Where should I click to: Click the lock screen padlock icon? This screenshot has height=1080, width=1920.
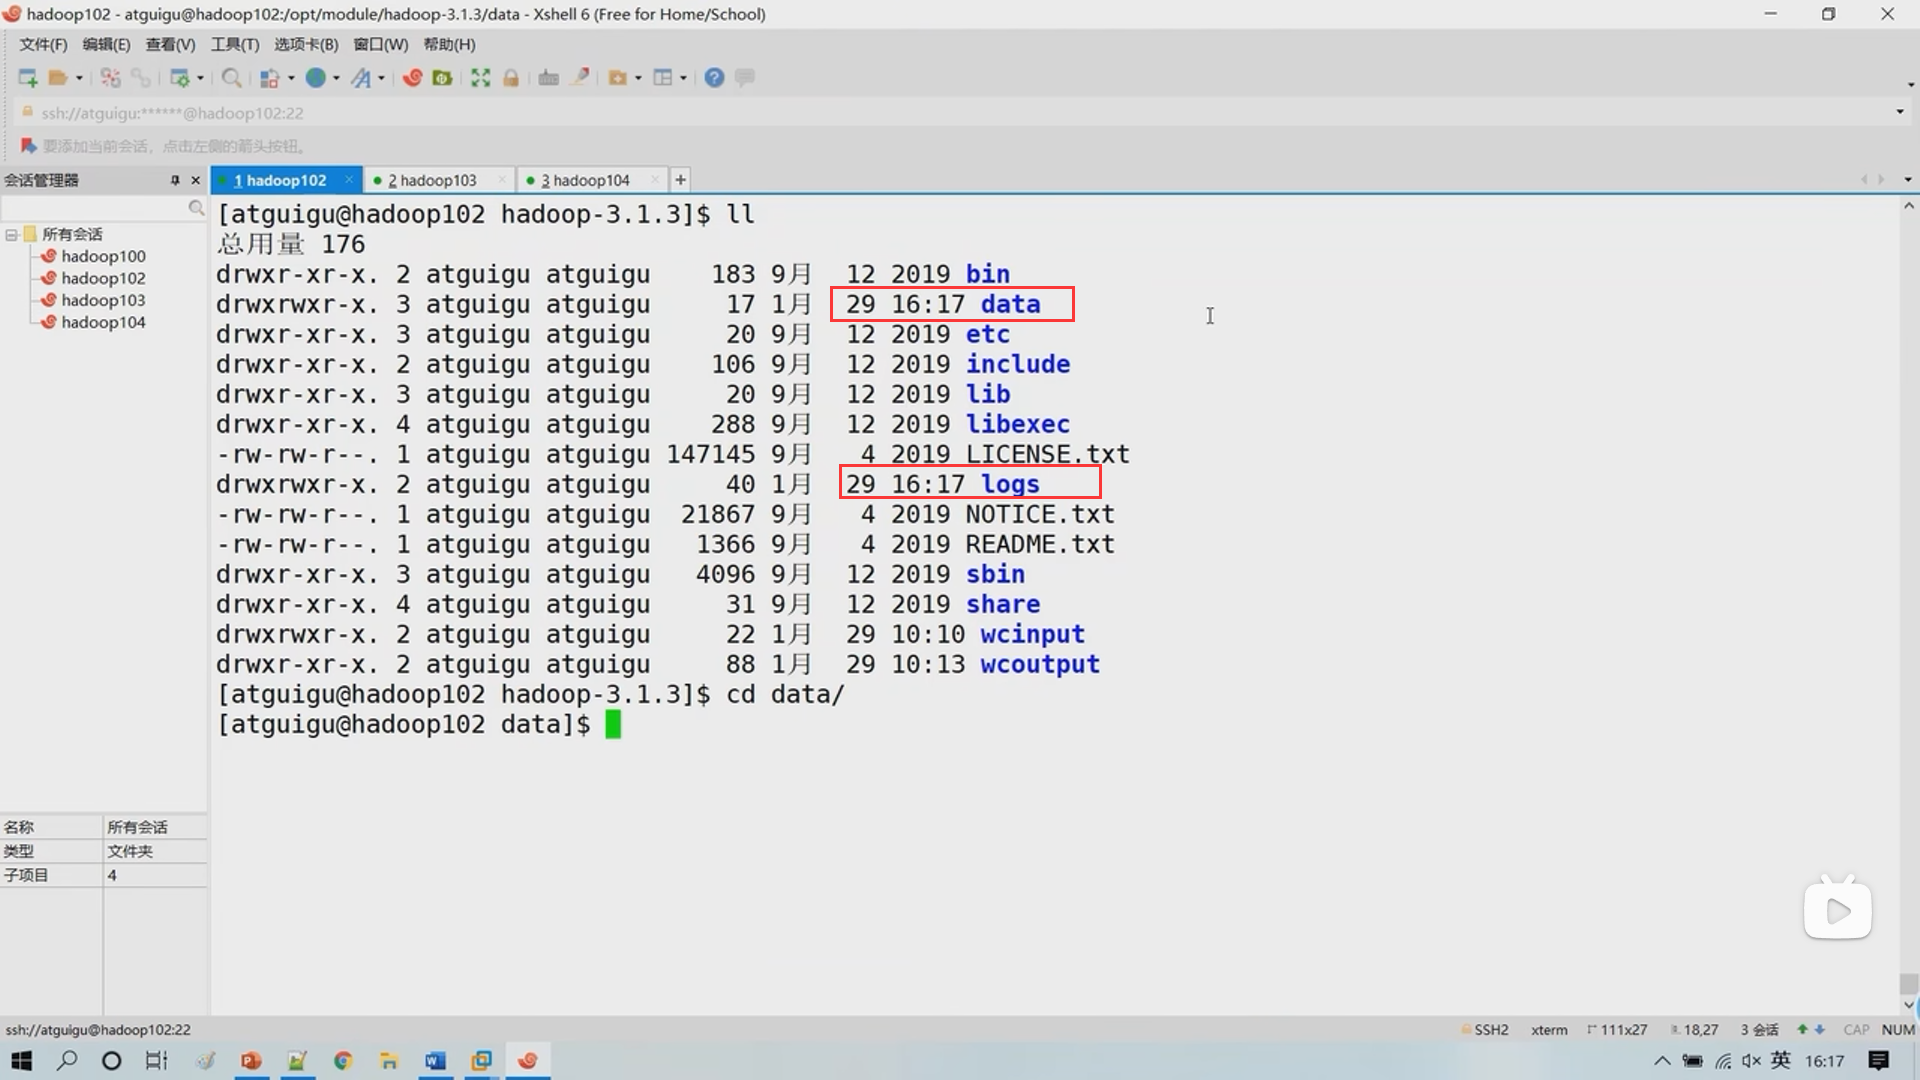coord(511,78)
